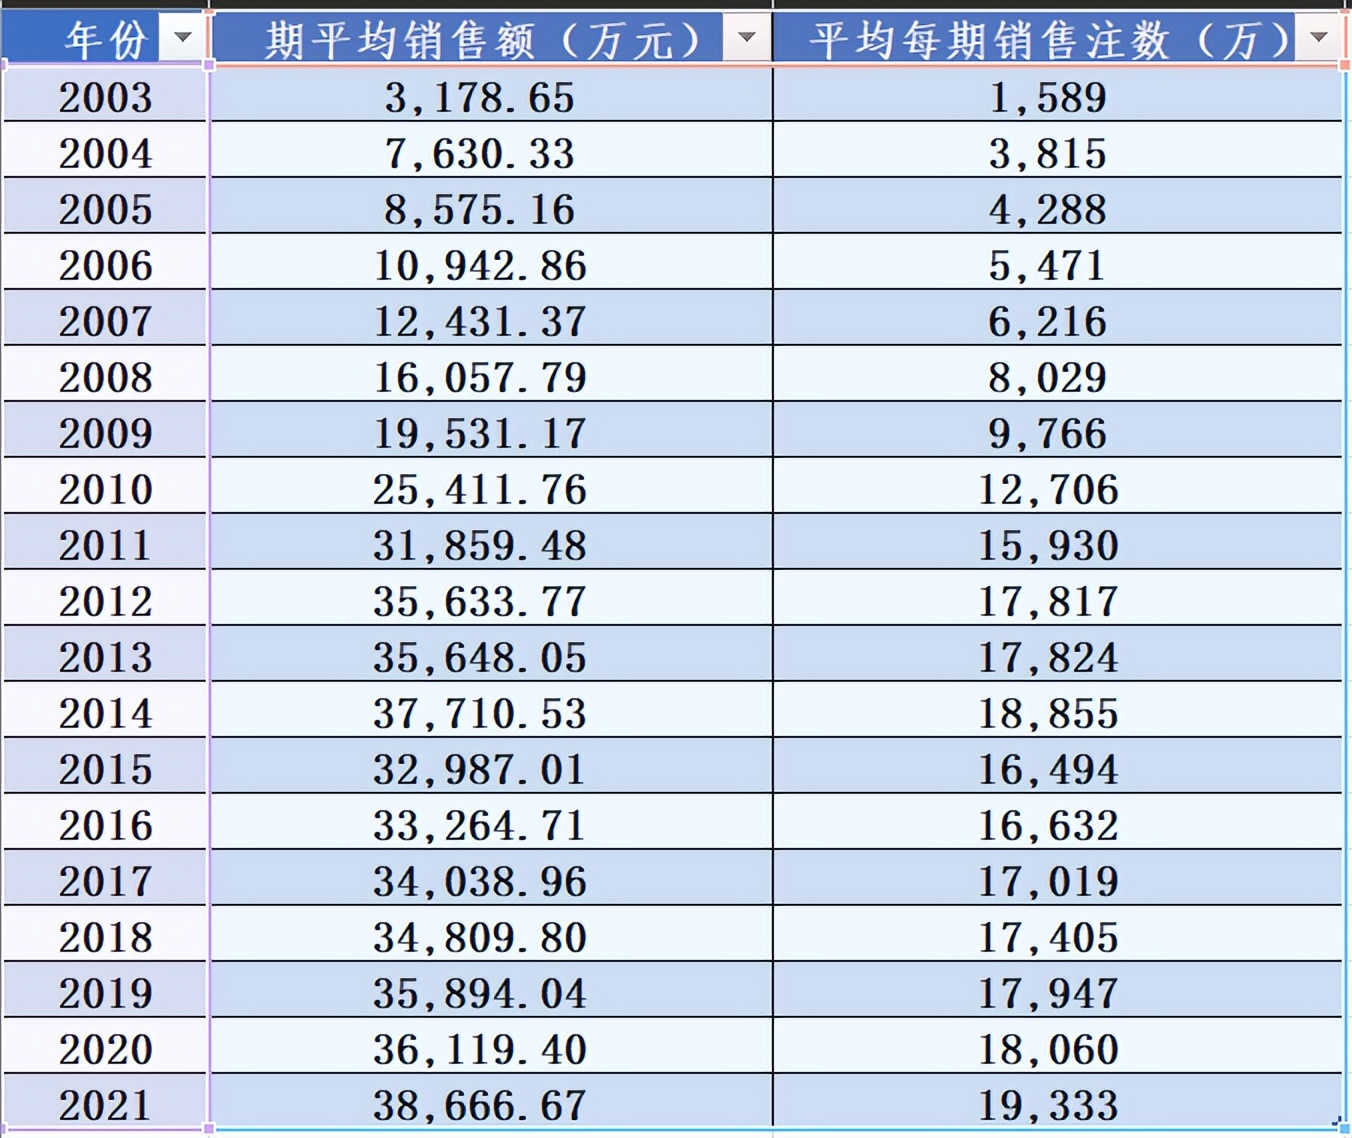
Task: Select the 平均每期销售注数（万） header cell
Action: pos(1058,38)
